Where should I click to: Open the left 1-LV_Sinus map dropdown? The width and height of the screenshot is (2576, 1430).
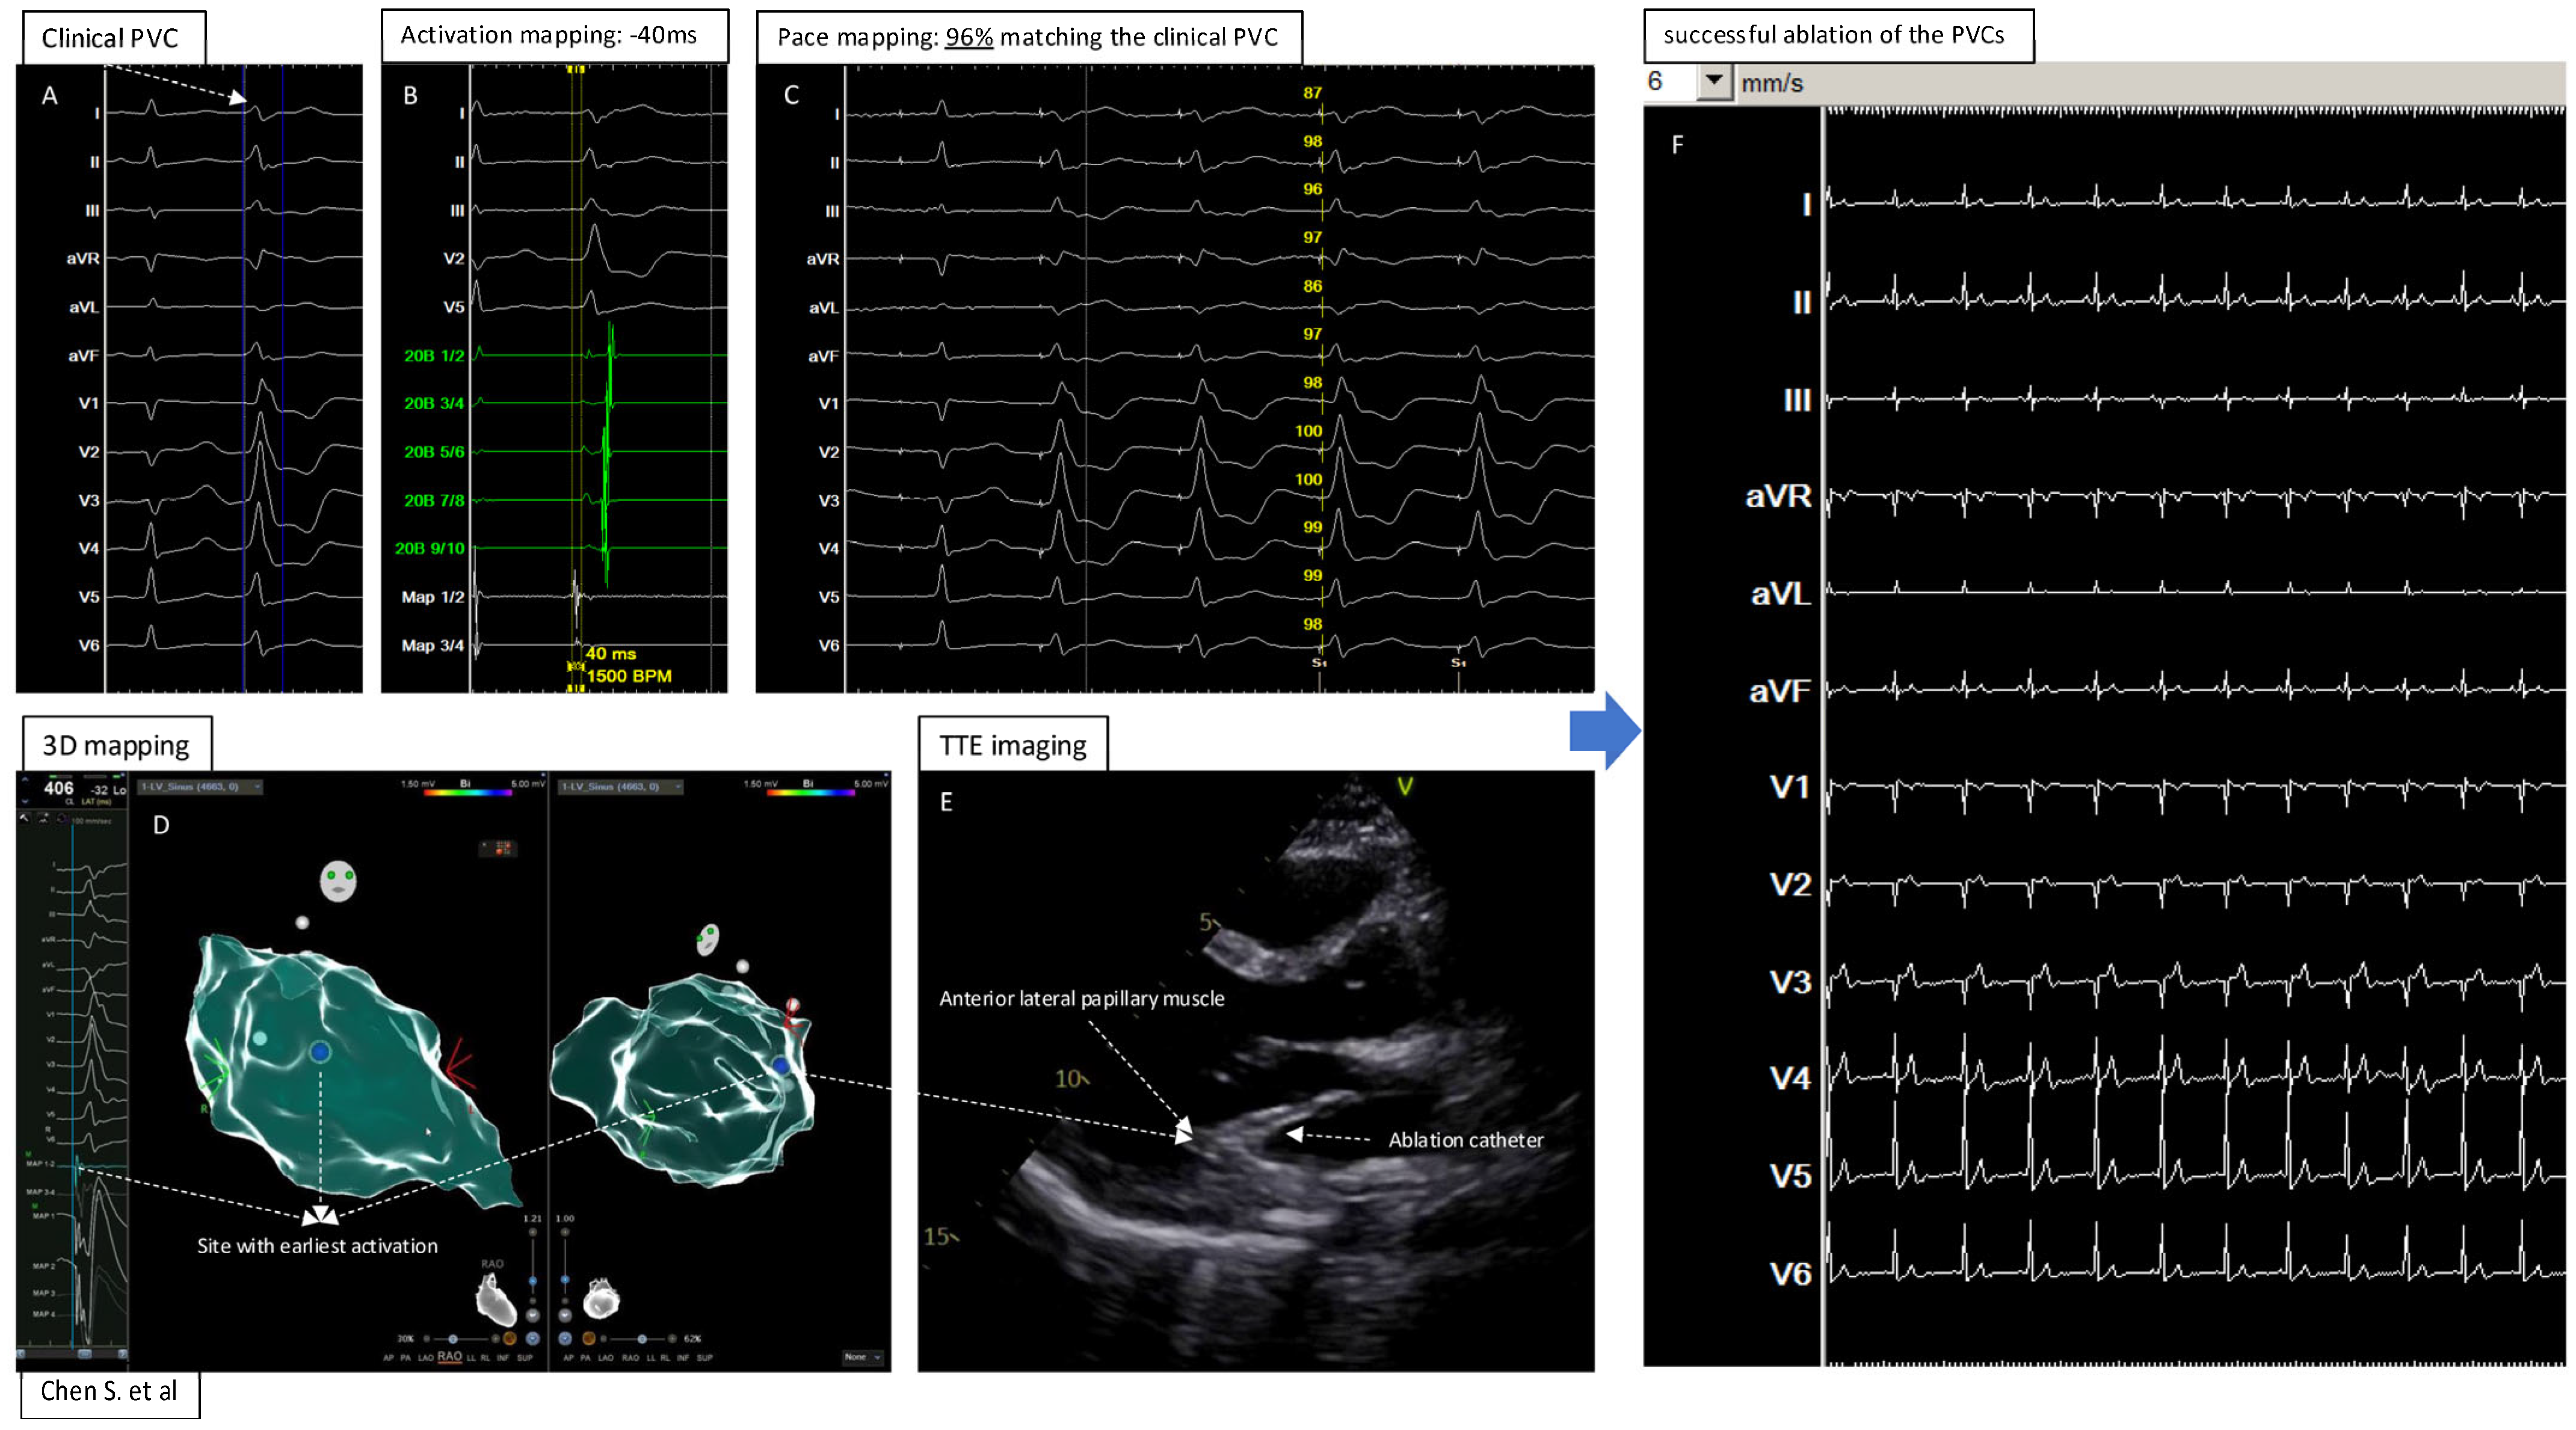(x=258, y=787)
